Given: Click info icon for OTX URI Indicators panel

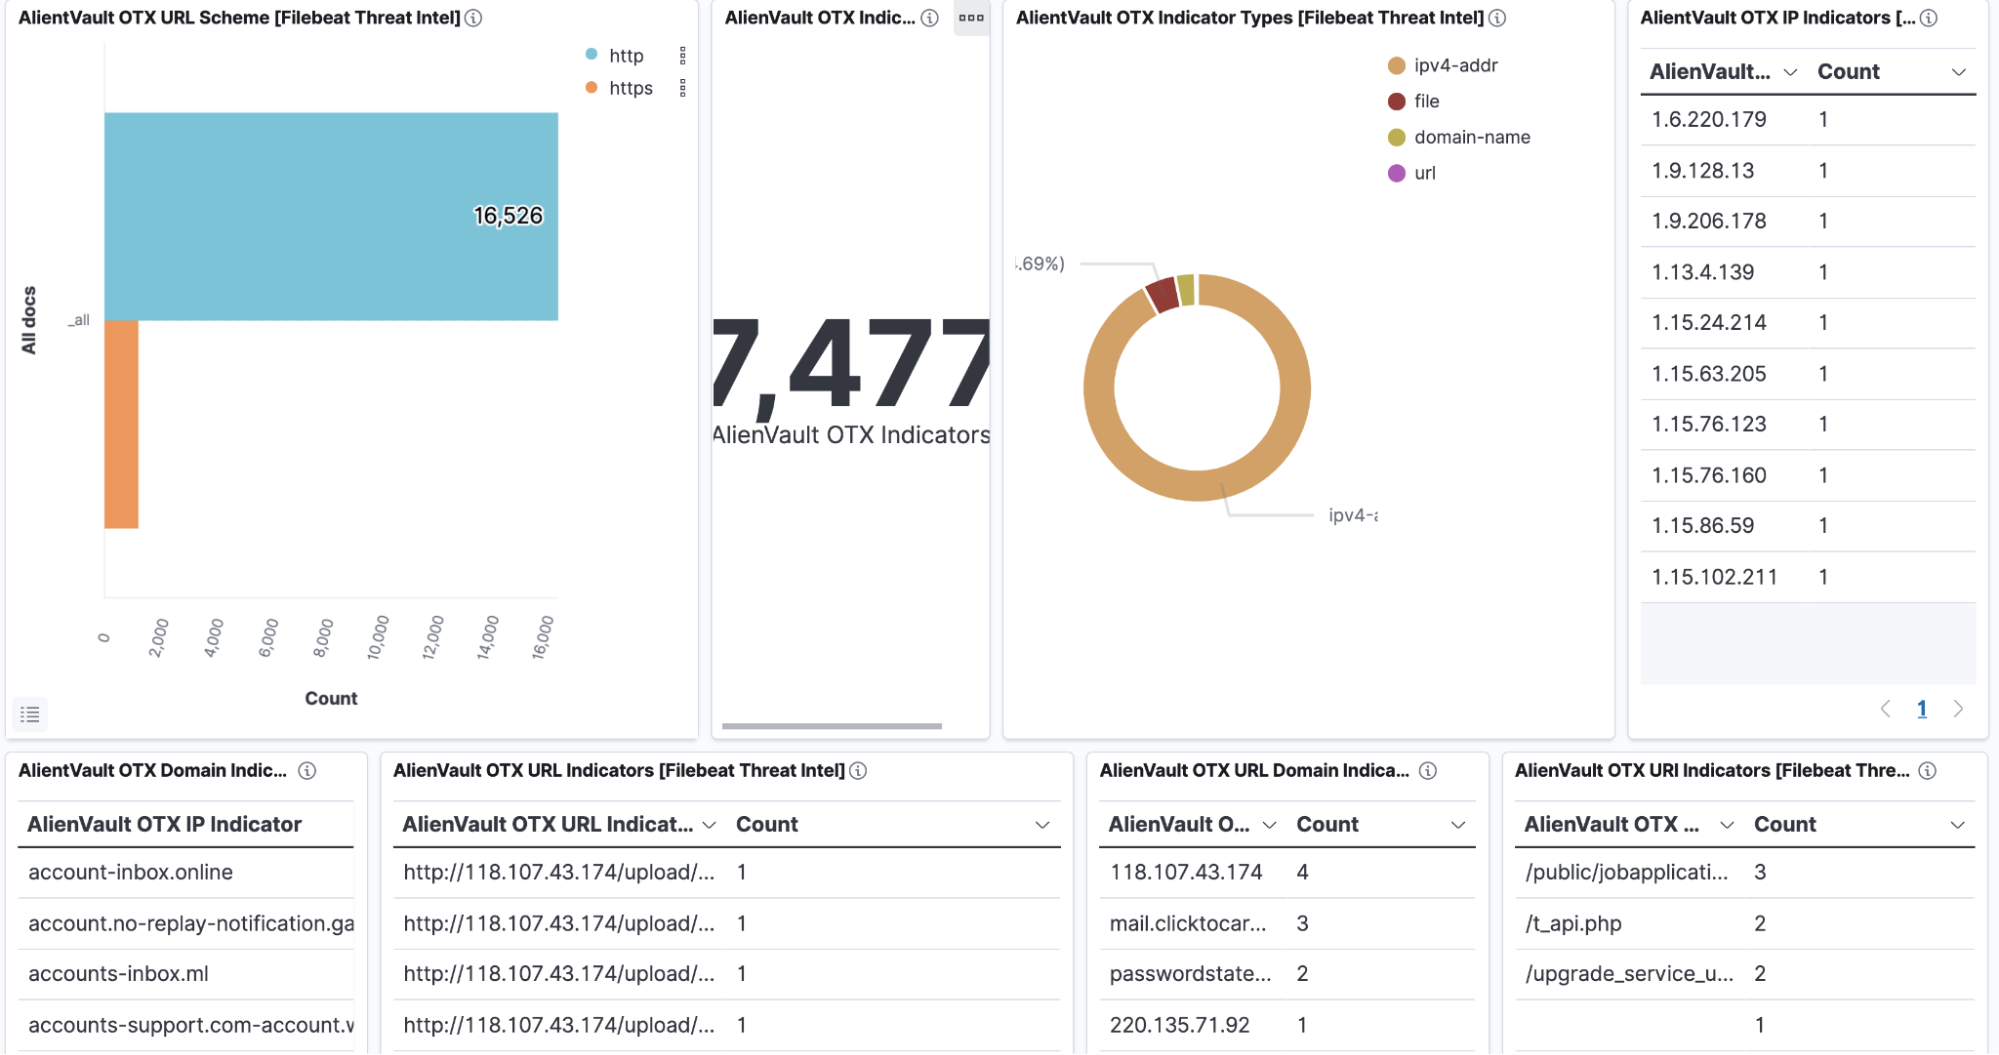Looking at the screenshot, I should [1928, 771].
